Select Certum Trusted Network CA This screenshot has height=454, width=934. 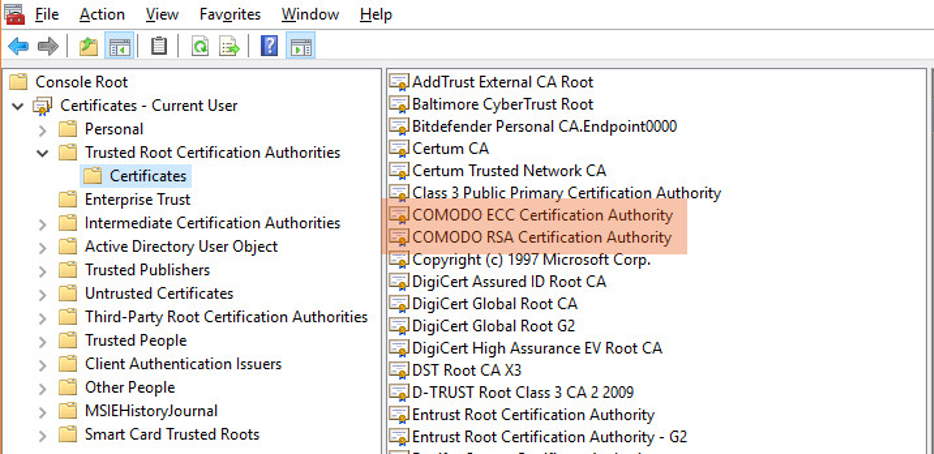tap(509, 171)
